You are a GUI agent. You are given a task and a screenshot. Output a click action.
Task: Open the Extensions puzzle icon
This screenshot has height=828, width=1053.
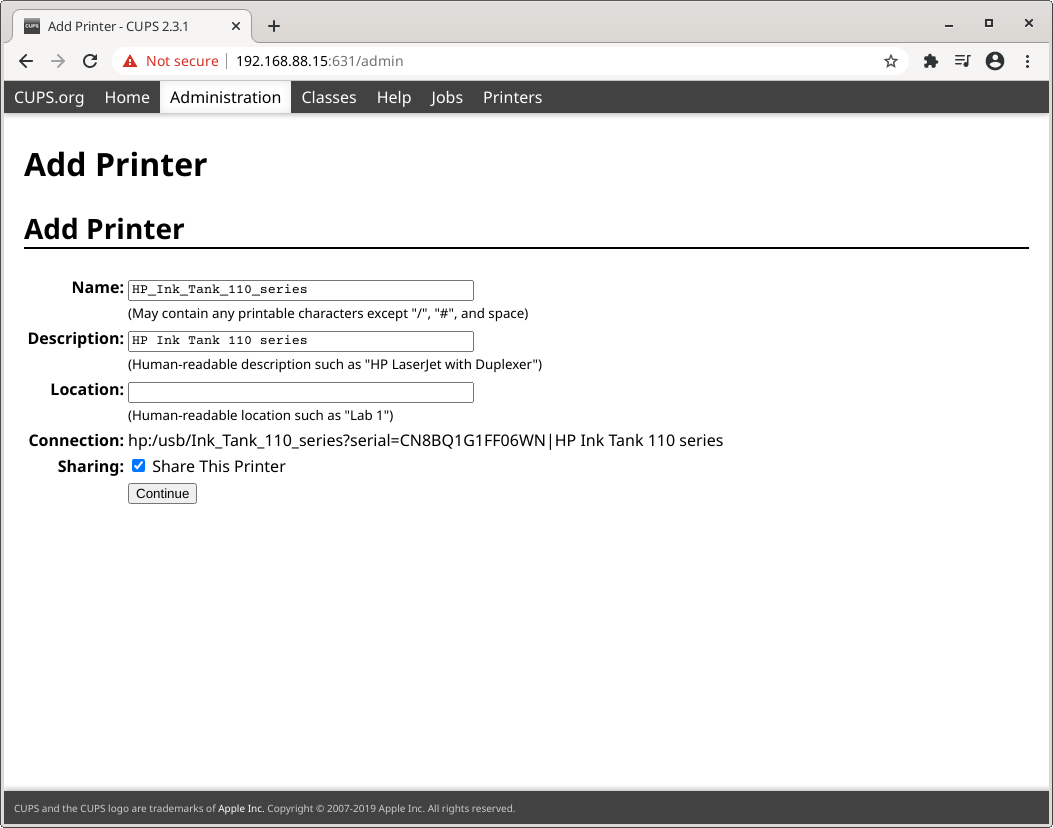pos(930,61)
